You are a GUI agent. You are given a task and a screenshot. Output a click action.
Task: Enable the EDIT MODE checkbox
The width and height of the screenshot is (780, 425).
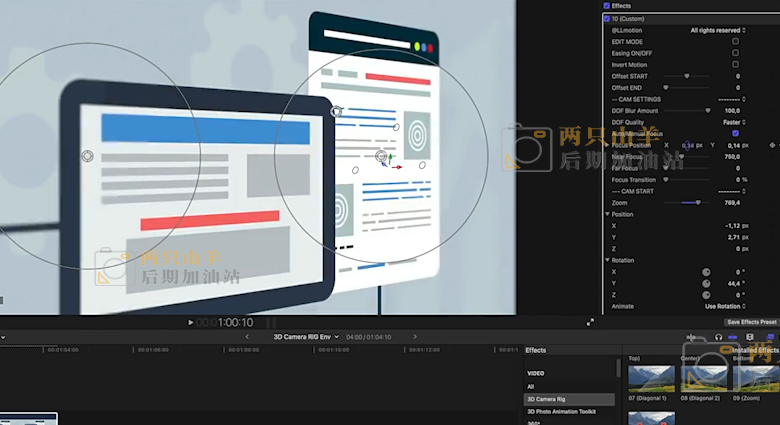pos(736,42)
